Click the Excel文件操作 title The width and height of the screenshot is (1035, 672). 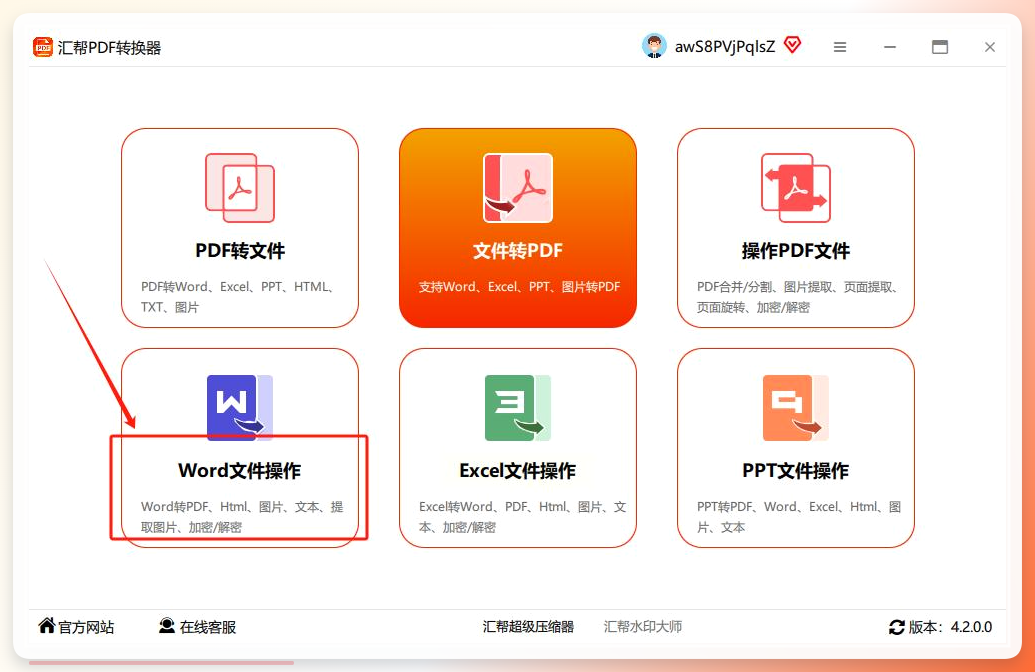tap(518, 471)
